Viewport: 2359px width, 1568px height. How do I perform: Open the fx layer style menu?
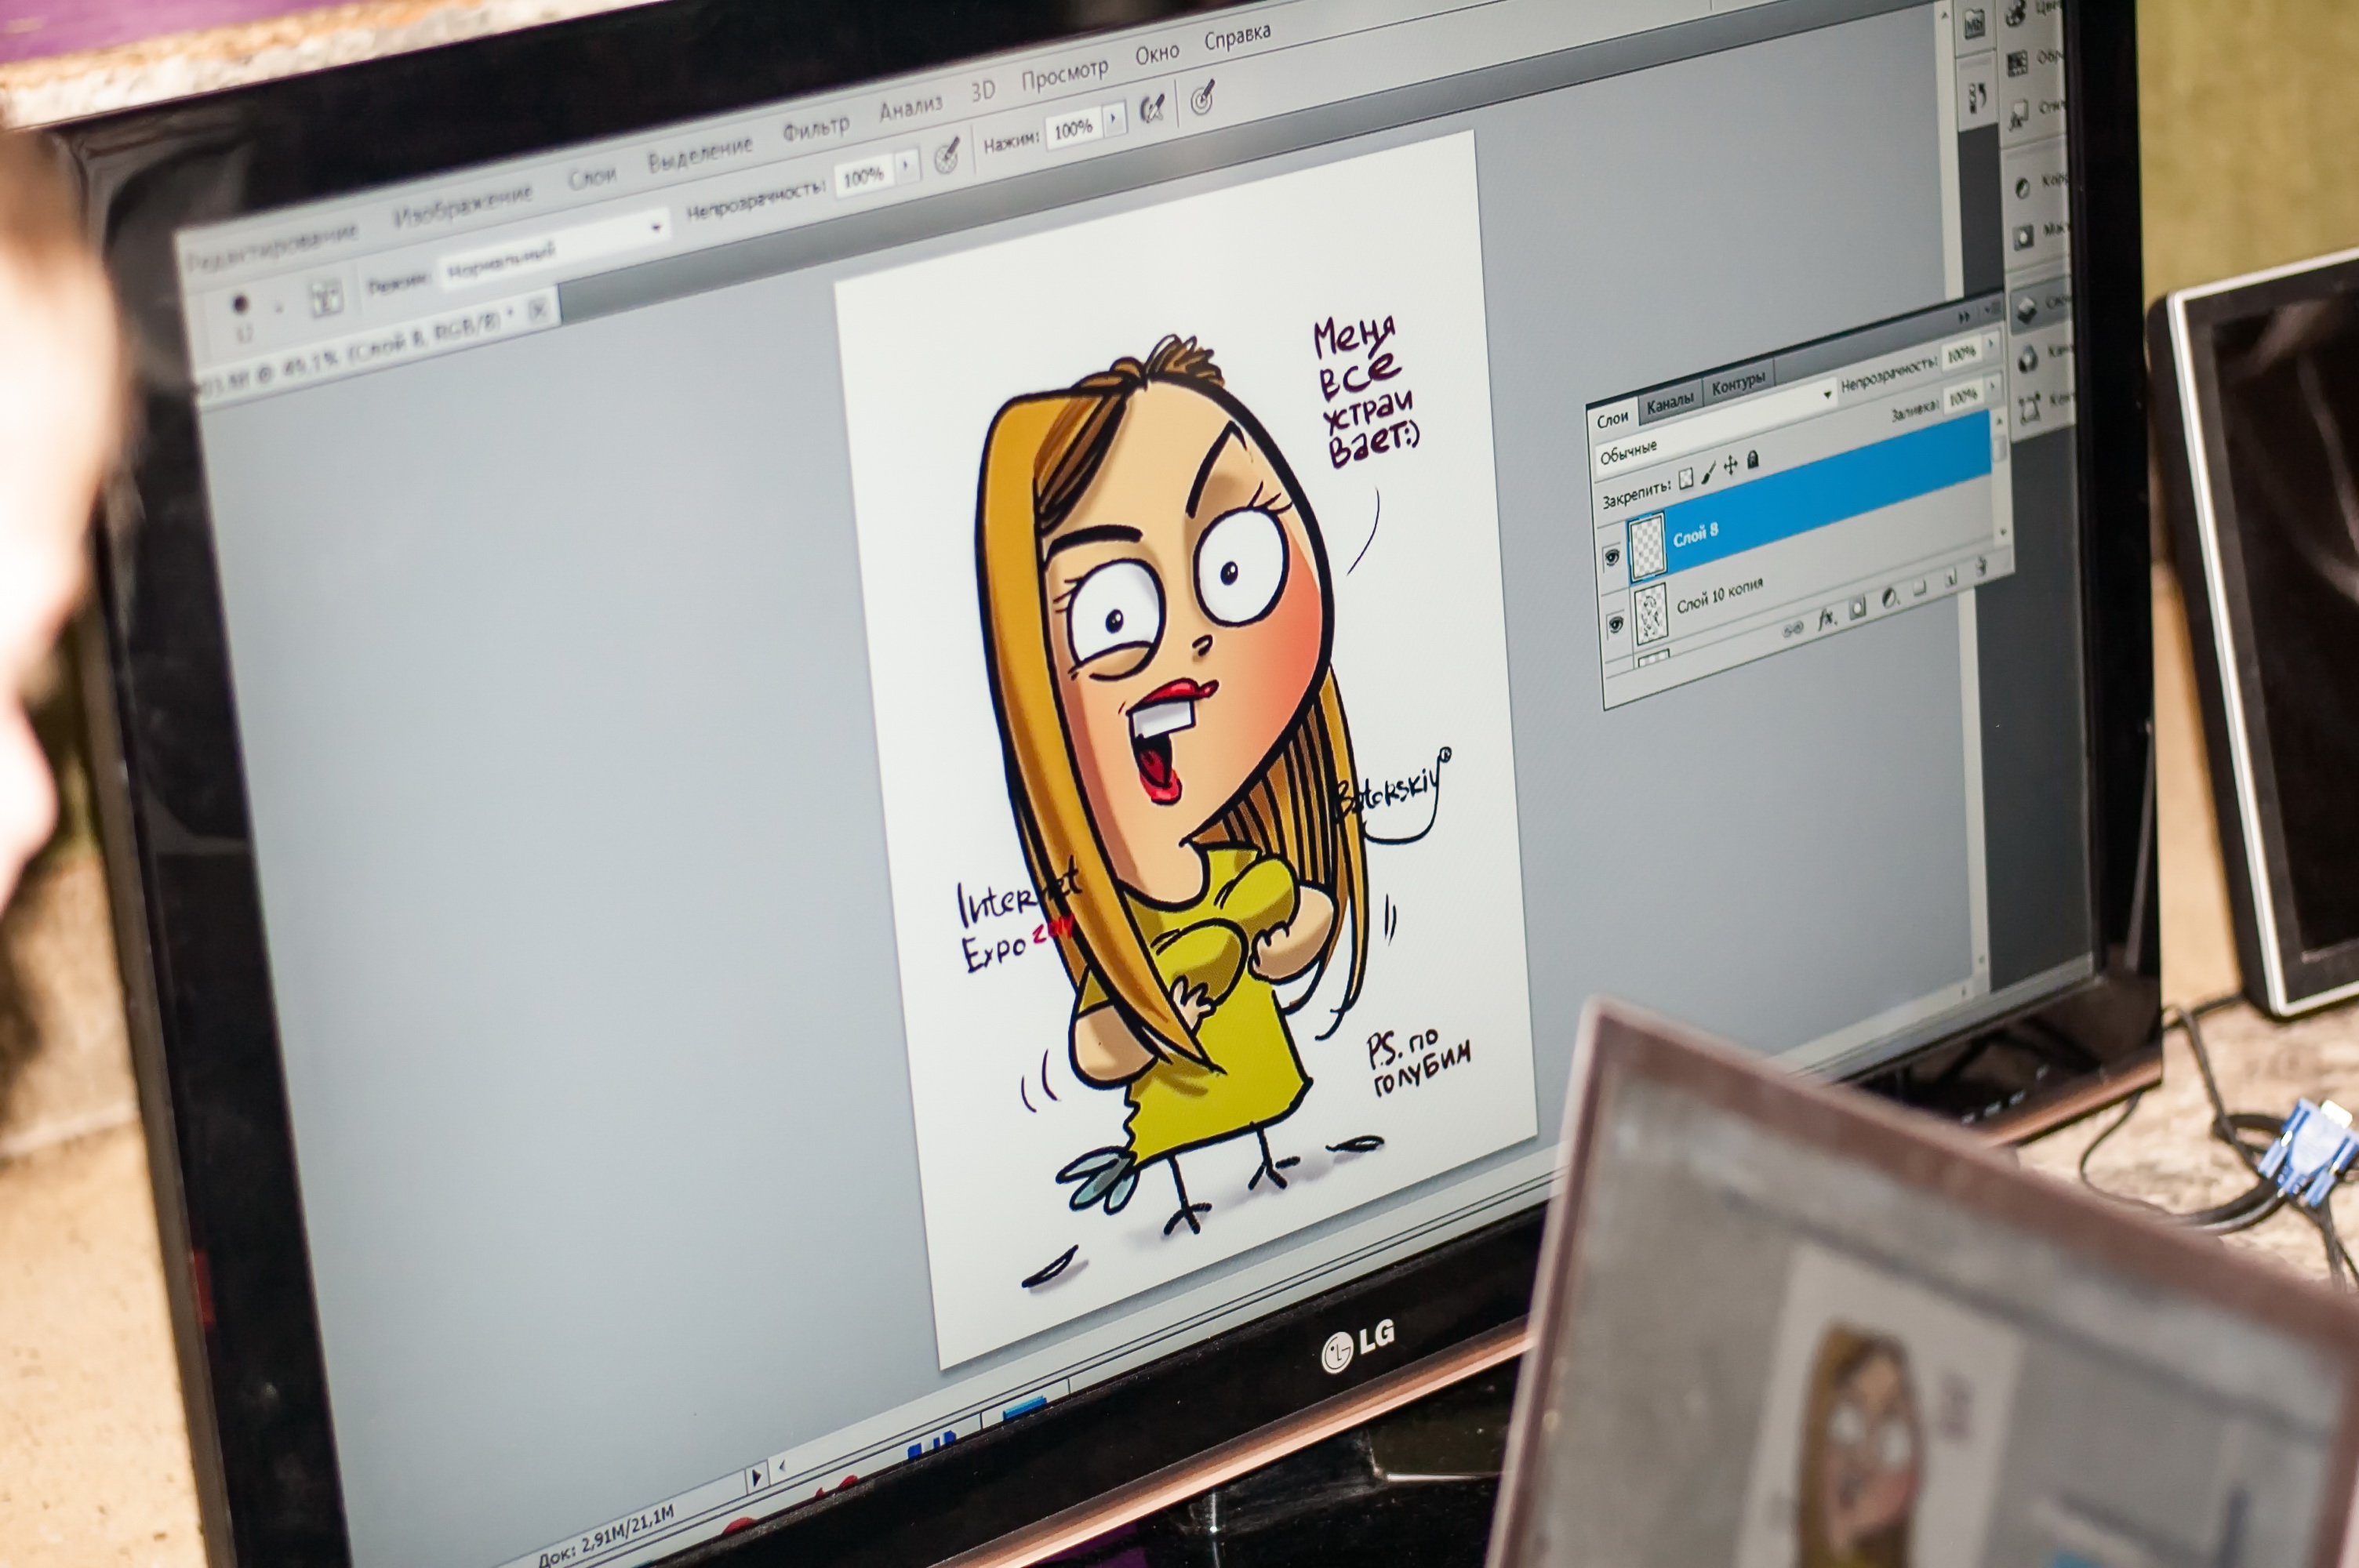(x=1827, y=619)
